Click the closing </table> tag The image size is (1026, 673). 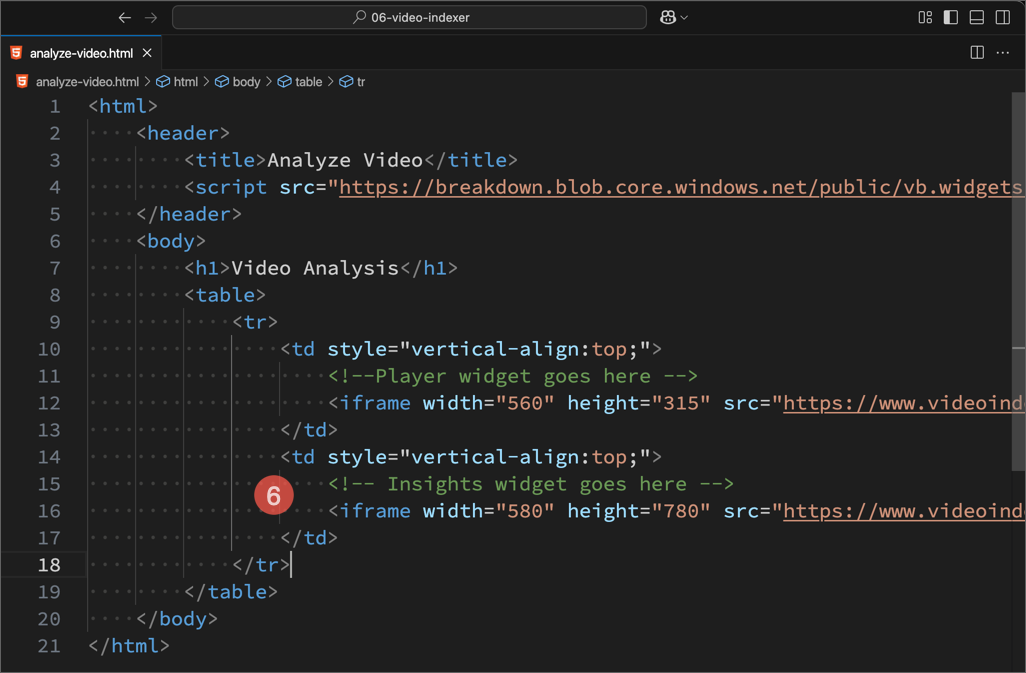[x=231, y=592]
